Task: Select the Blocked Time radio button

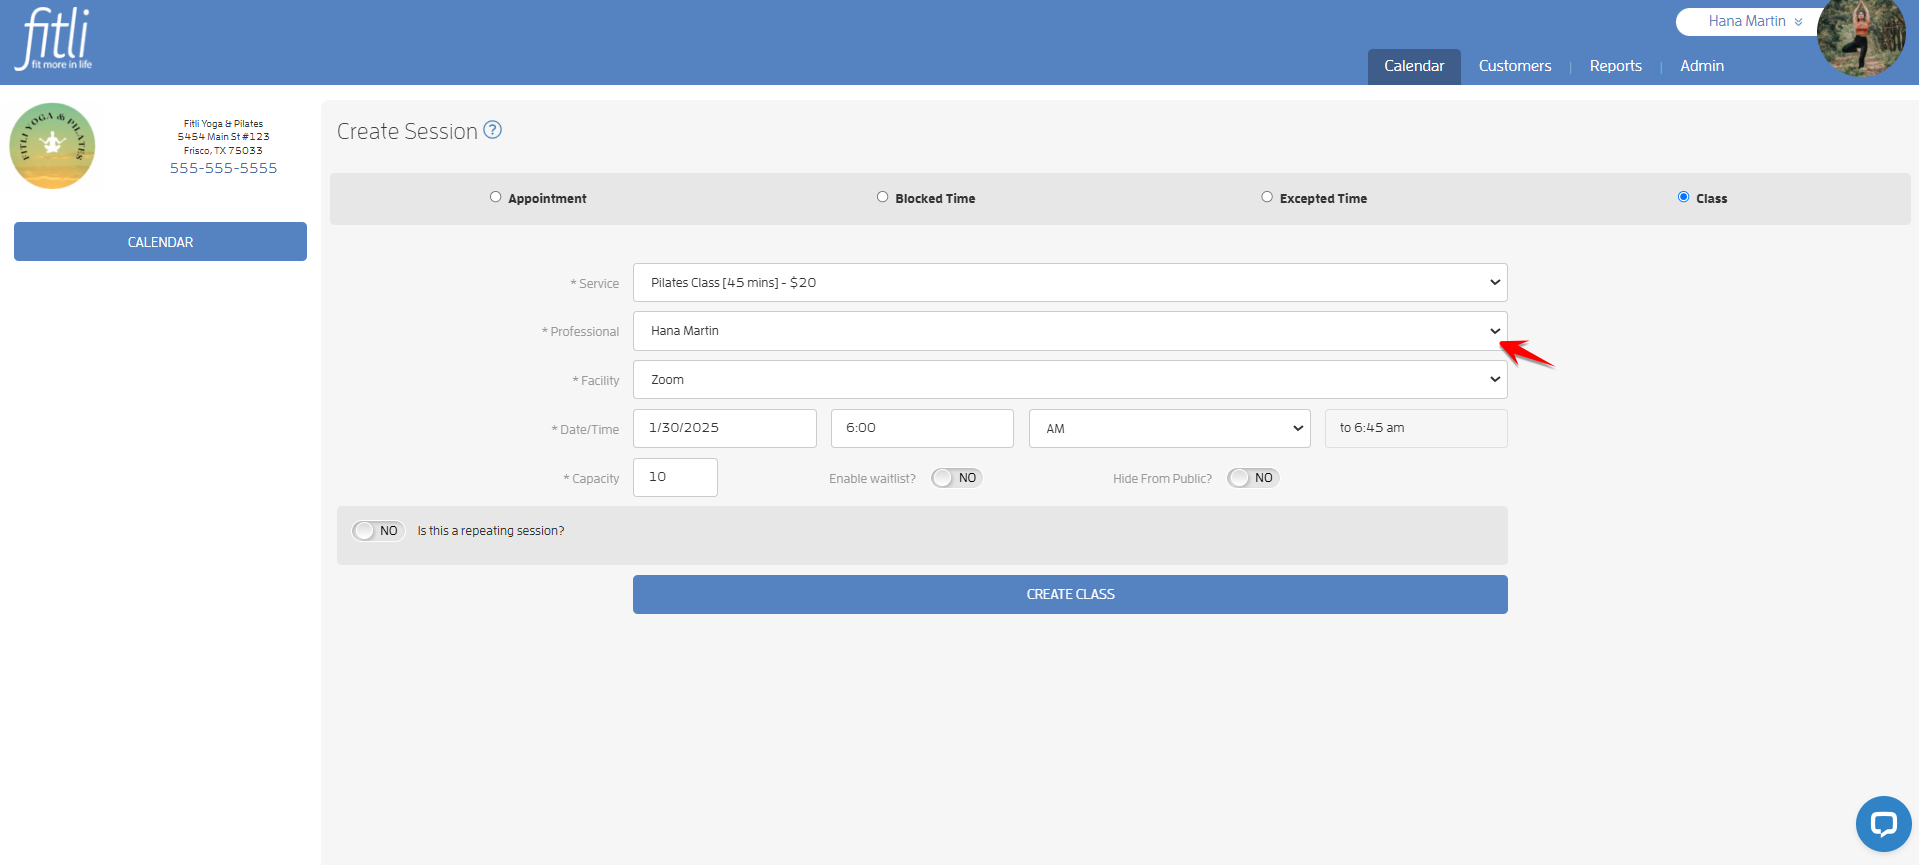Action: (x=882, y=197)
